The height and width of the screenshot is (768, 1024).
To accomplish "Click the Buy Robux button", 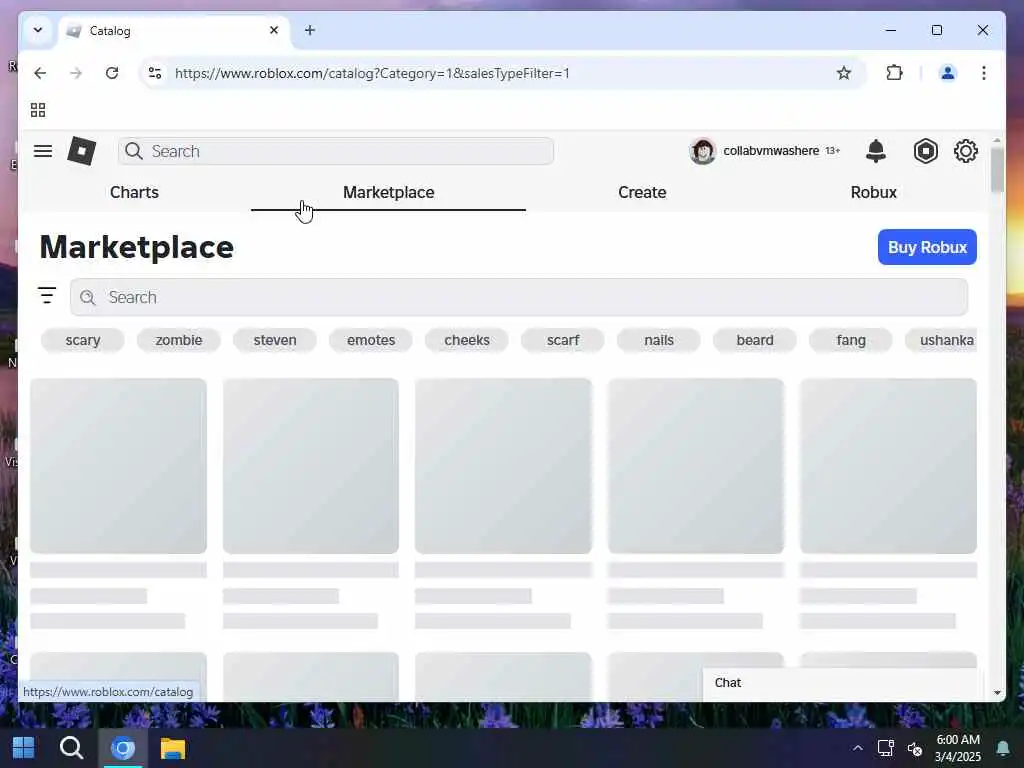I will click(927, 247).
